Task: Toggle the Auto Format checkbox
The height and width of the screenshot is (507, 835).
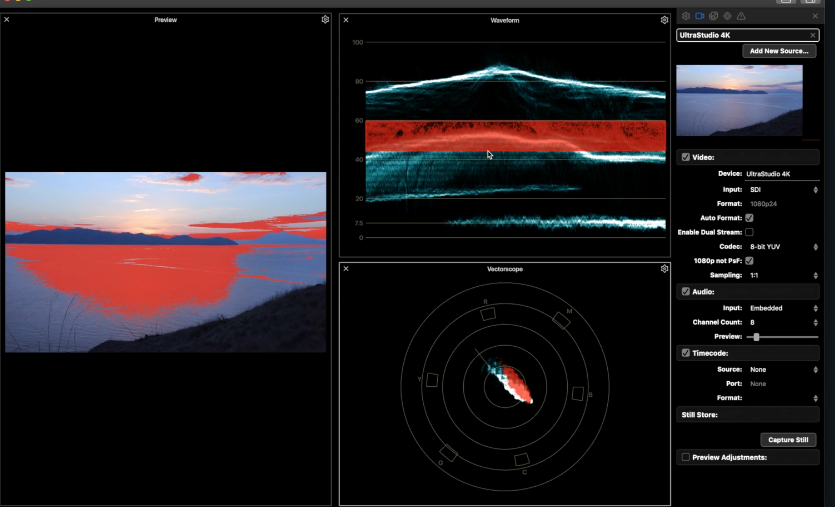Action: (x=749, y=217)
